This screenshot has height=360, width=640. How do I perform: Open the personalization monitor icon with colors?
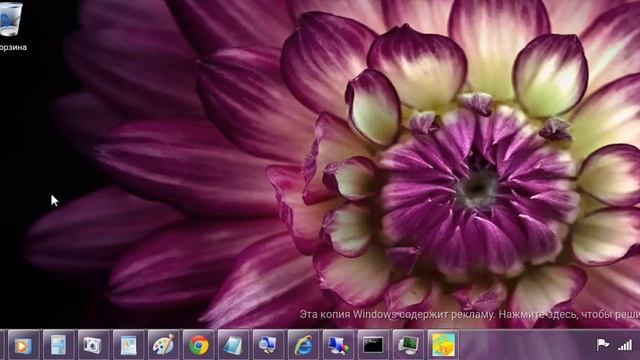point(338,345)
